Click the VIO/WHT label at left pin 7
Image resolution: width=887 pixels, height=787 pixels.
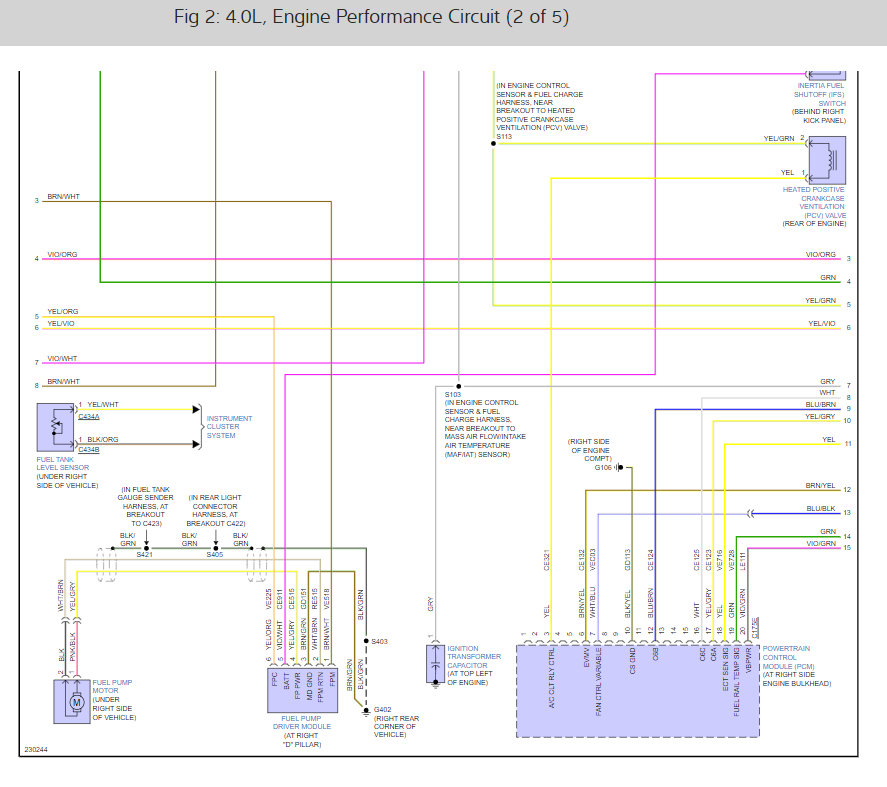click(x=62, y=359)
